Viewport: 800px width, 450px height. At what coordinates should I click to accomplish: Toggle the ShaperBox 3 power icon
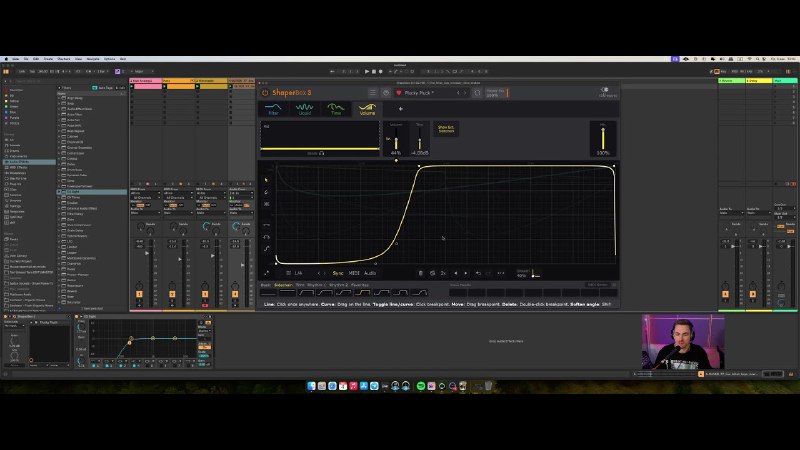[265, 93]
